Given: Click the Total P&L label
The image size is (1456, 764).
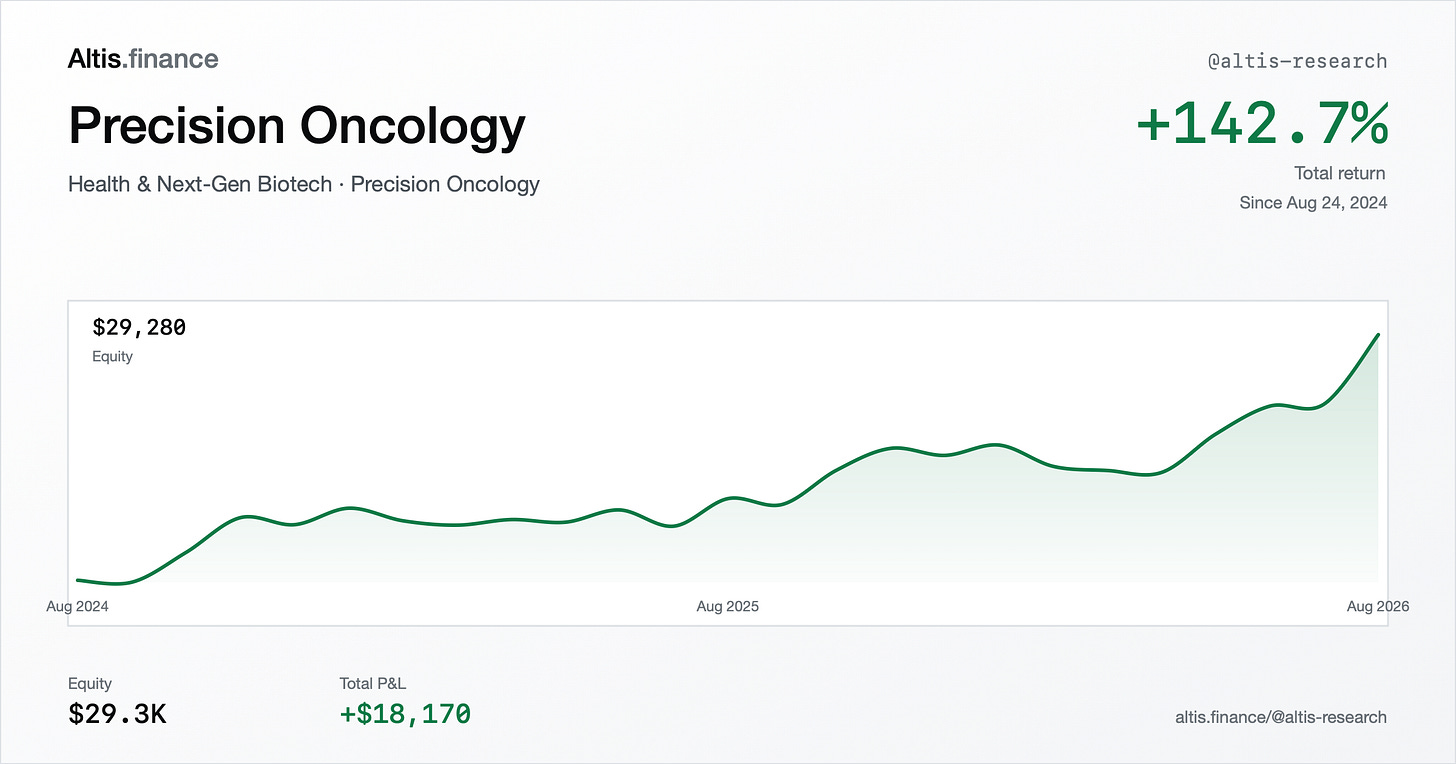Looking at the screenshot, I should pos(373,684).
